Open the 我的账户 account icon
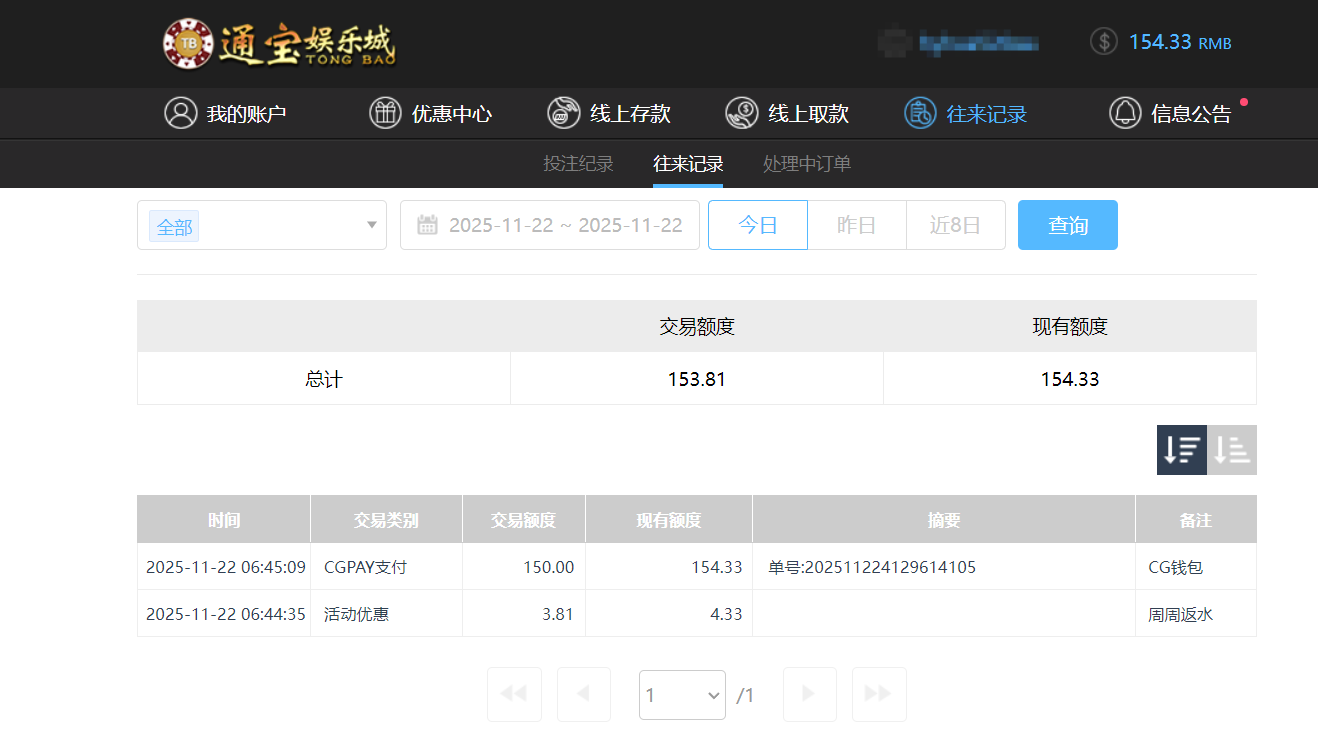1318x742 pixels. click(180, 113)
